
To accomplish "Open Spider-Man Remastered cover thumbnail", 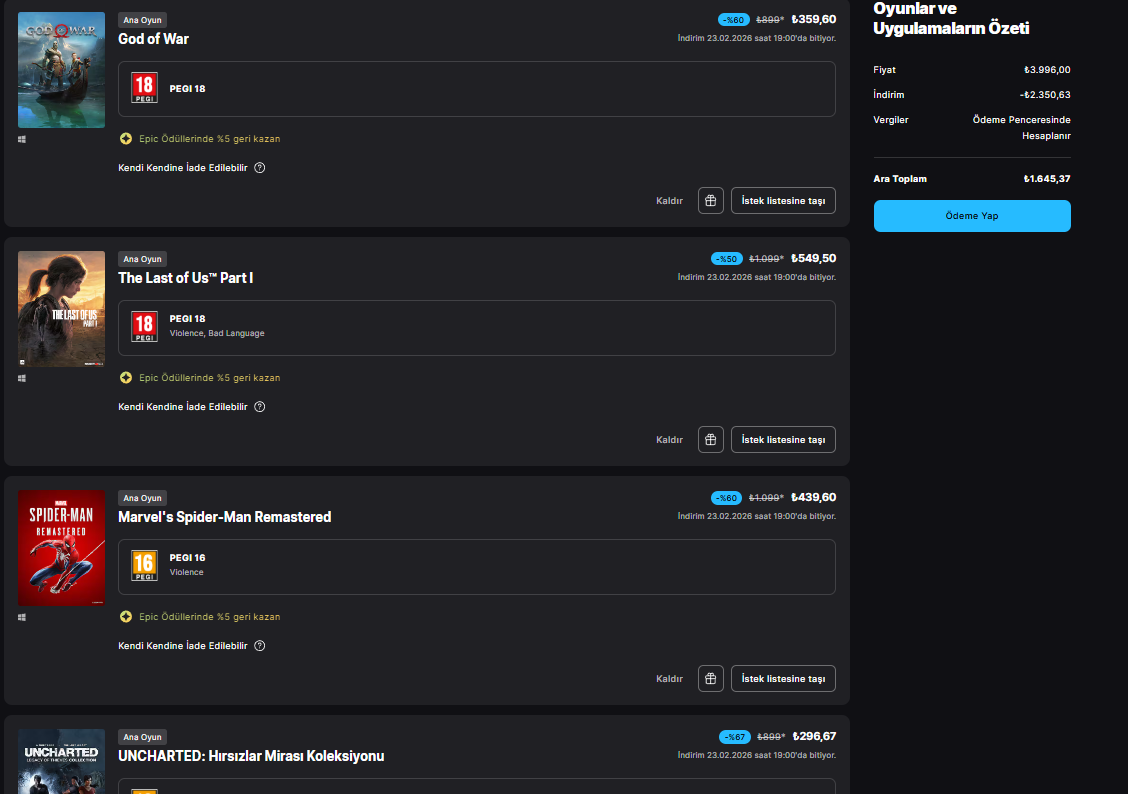I will 61,548.
